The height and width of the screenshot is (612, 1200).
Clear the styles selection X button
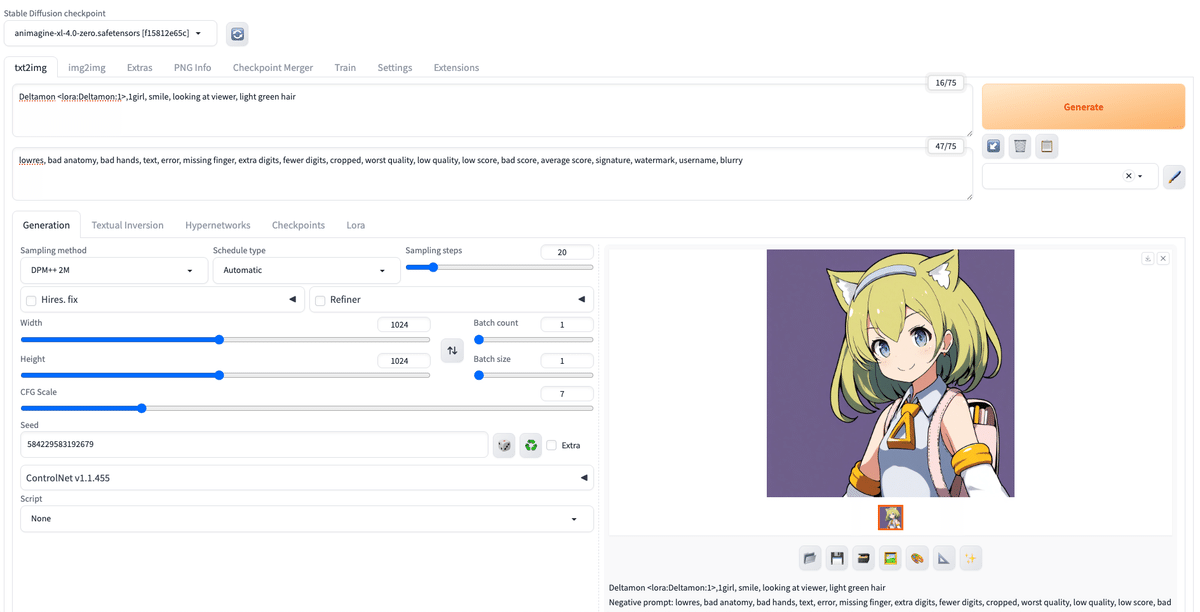(1129, 176)
